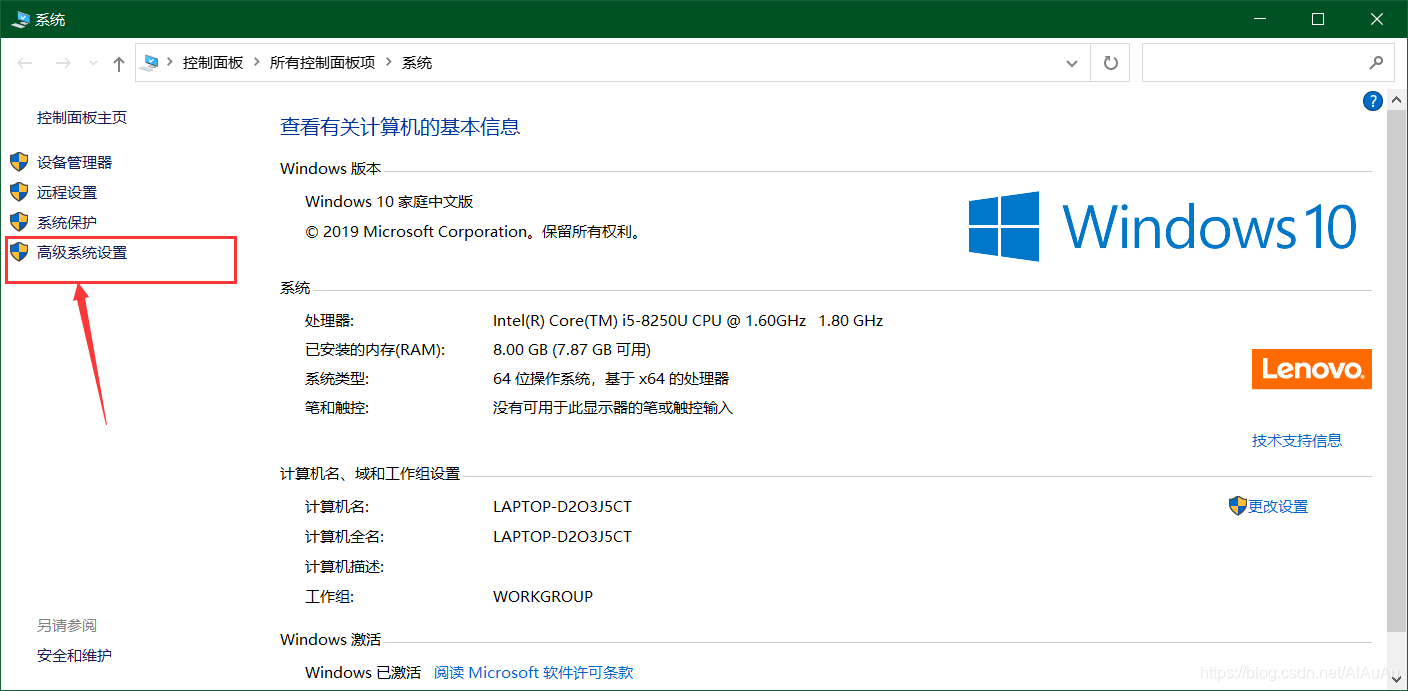This screenshot has width=1408, height=691.
Task: Click the shield icon next to 更改设置
Action: [1238, 506]
